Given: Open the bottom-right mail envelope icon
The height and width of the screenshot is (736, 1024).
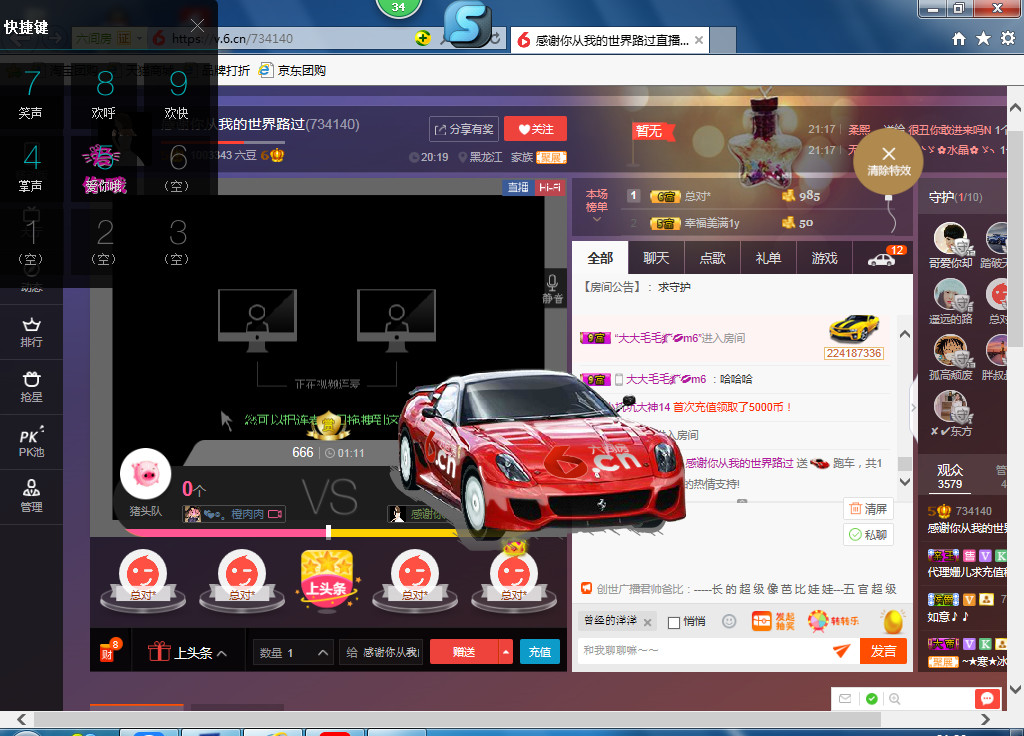Looking at the screenshot, I should click(x=845, y=699).
